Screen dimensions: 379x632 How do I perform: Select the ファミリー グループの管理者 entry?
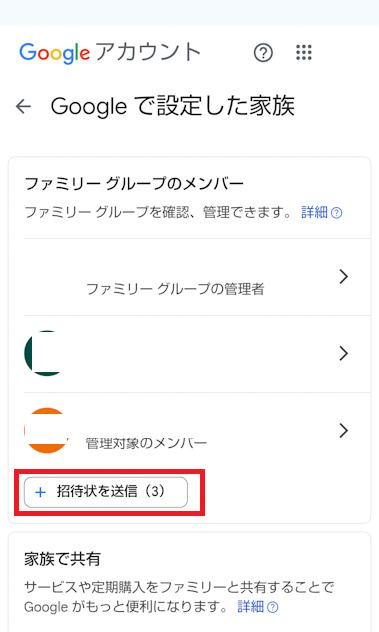click(x=197, y=277)
